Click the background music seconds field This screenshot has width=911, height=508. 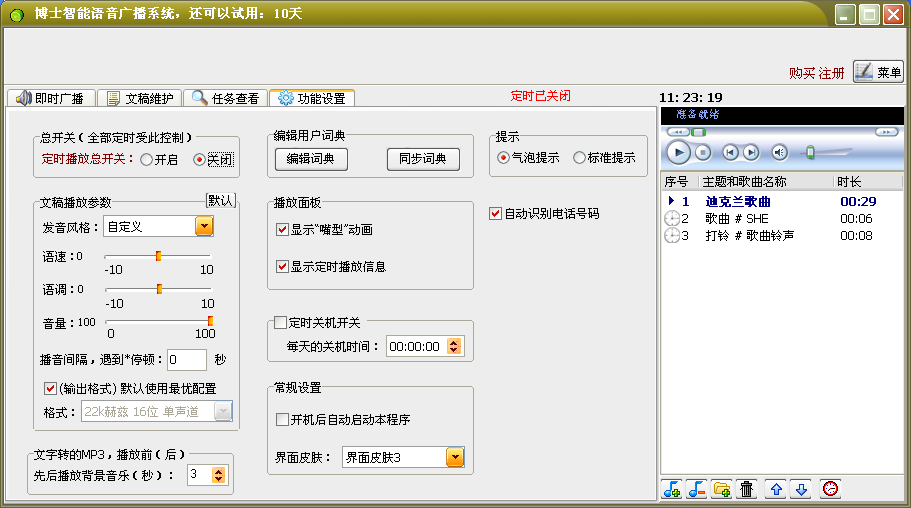[199, 475]
